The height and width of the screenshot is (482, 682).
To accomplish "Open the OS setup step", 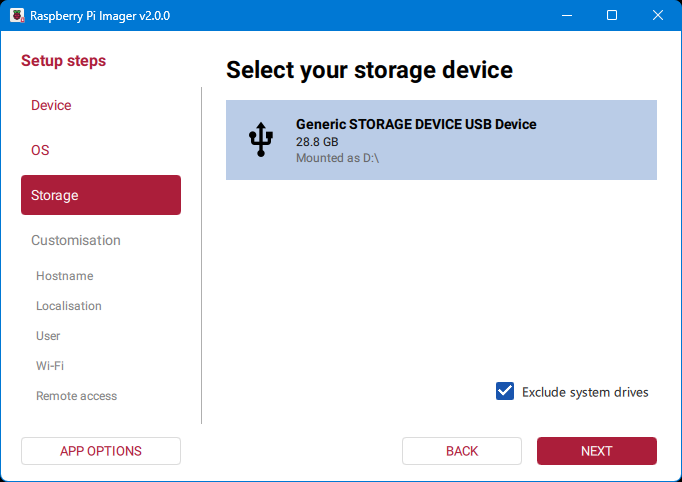I will coord(40,150).
